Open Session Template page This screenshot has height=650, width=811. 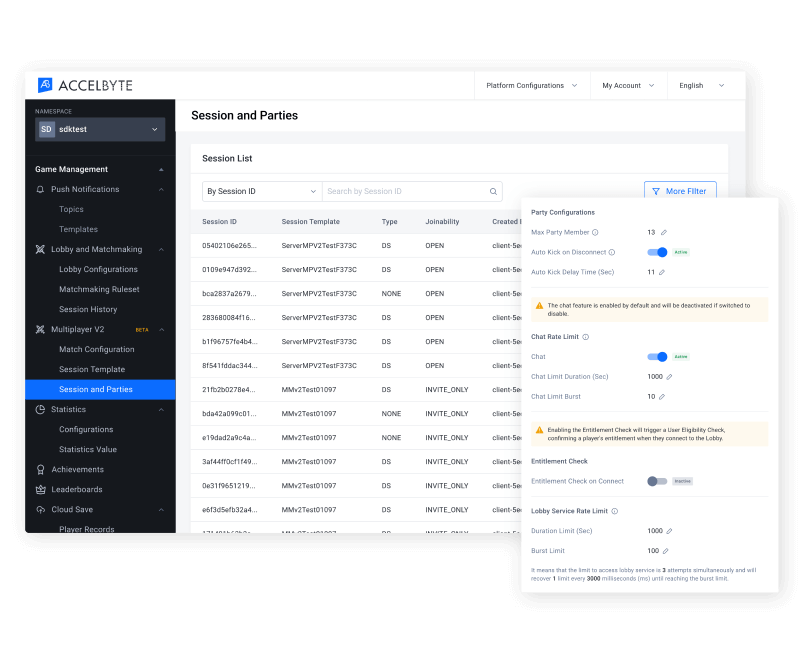click(x=92, y=370)
